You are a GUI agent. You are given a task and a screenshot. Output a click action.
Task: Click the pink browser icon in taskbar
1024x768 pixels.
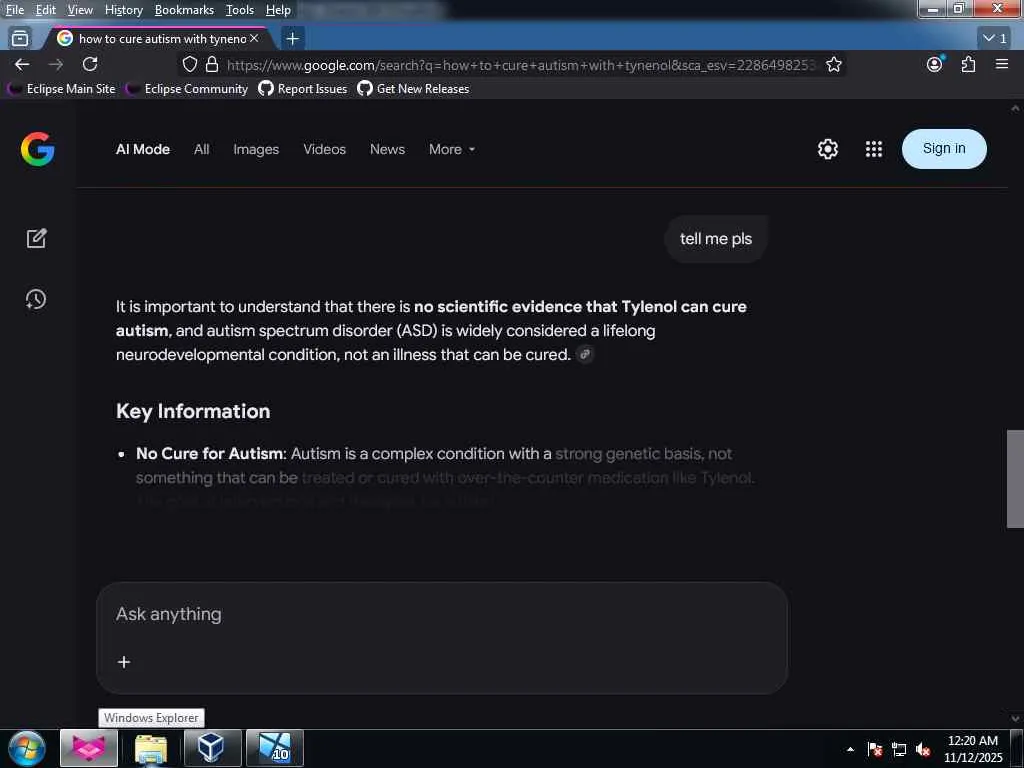pyautogui.click(x=89, y=748)
